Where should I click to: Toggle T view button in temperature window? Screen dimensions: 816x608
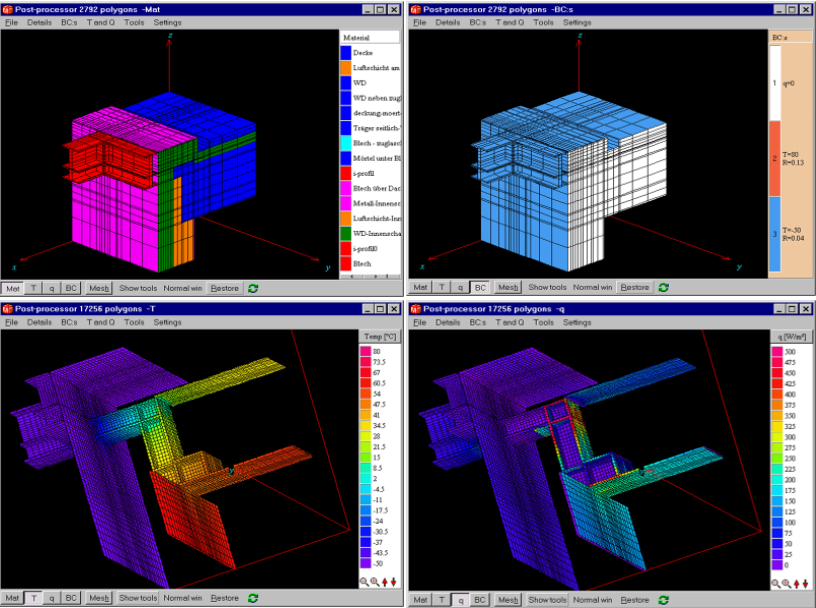point(34,598)
